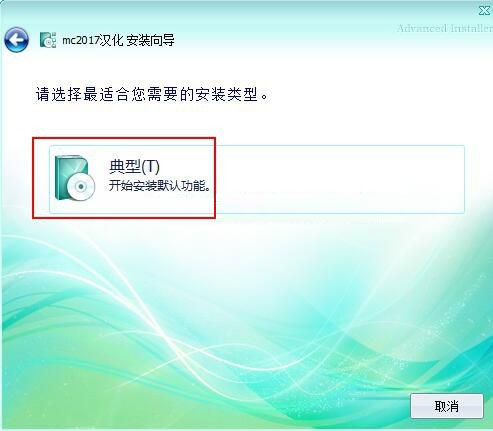Click the CD disc on Typical icon
The height and width of the screenshot is (431, 493).
point(81,186)
